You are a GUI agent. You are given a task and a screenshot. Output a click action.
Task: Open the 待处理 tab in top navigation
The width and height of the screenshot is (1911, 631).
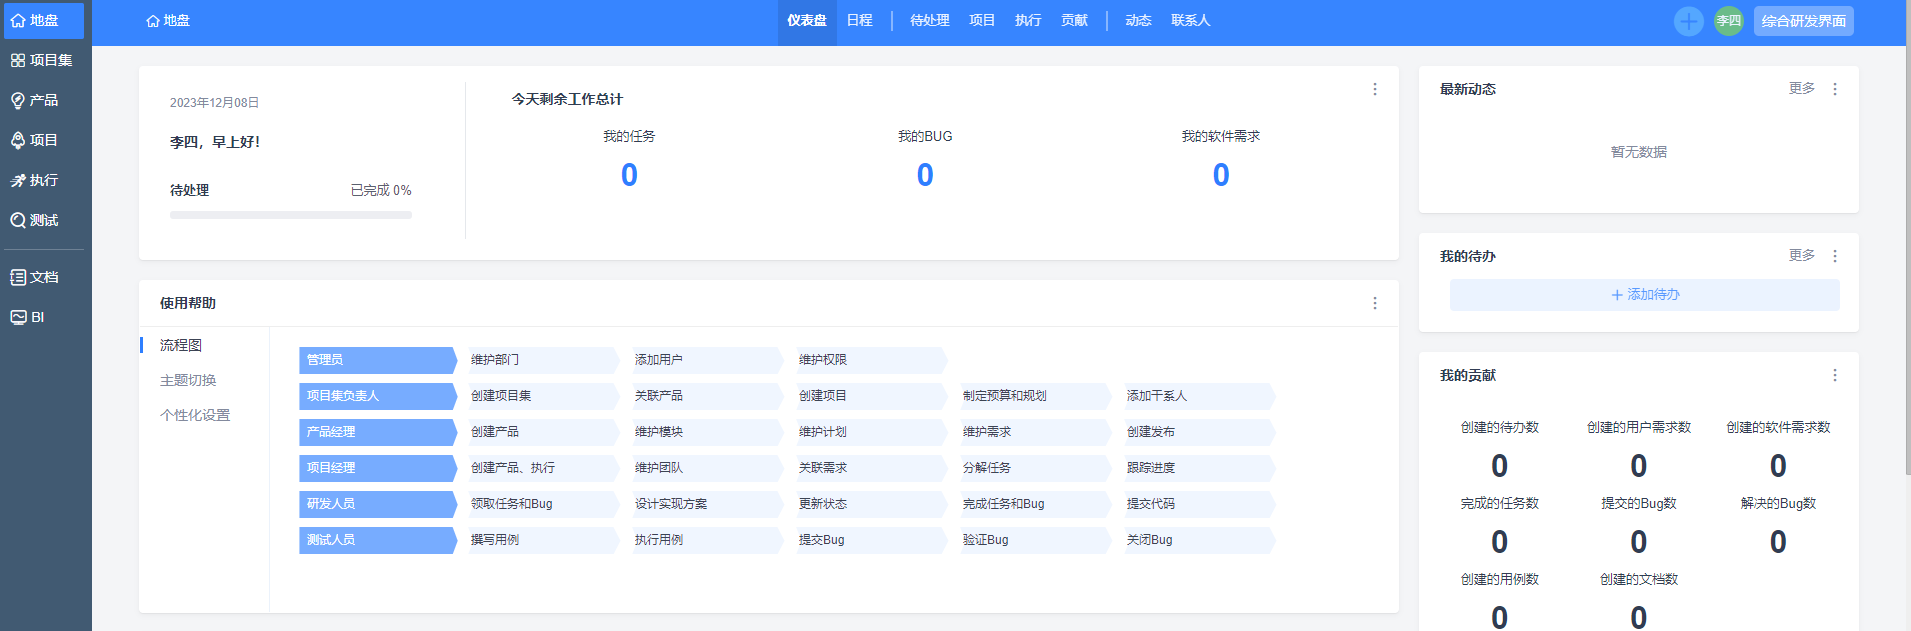[930, 20]
